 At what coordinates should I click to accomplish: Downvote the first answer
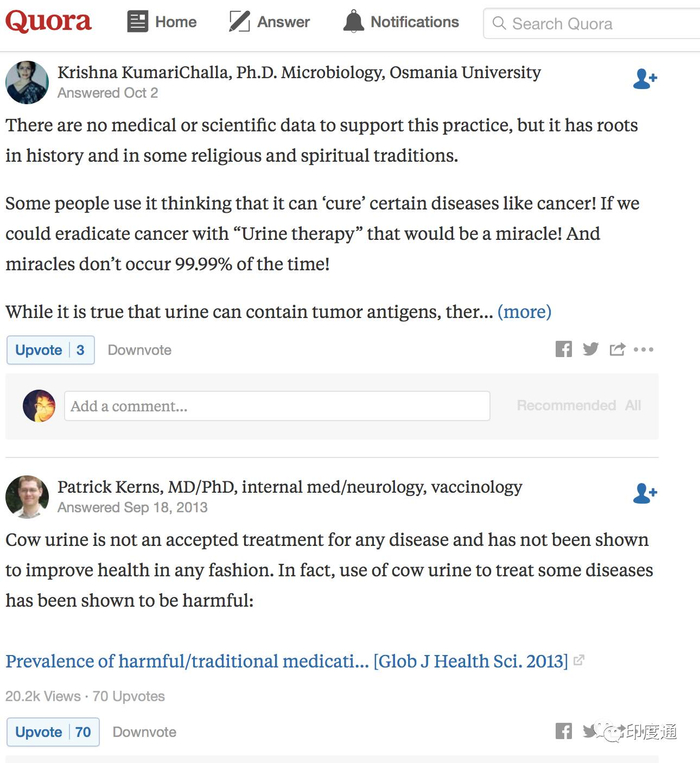click(x=139, y=350)
